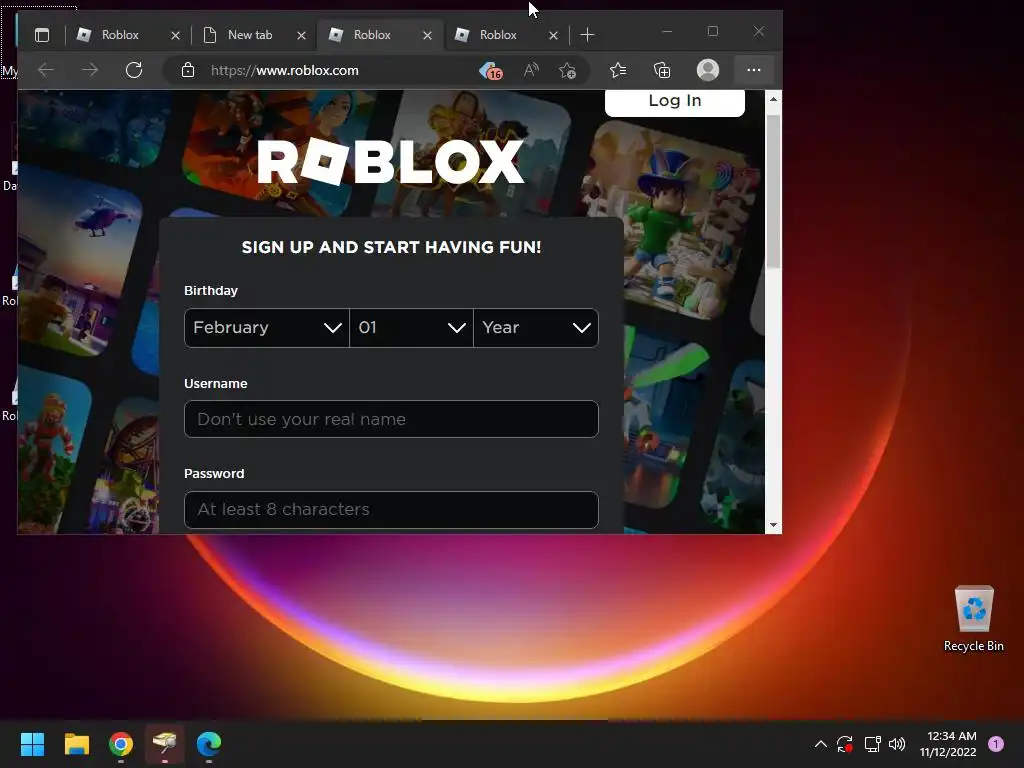
Task: Open network status tray icon
Action: (872, 744)
